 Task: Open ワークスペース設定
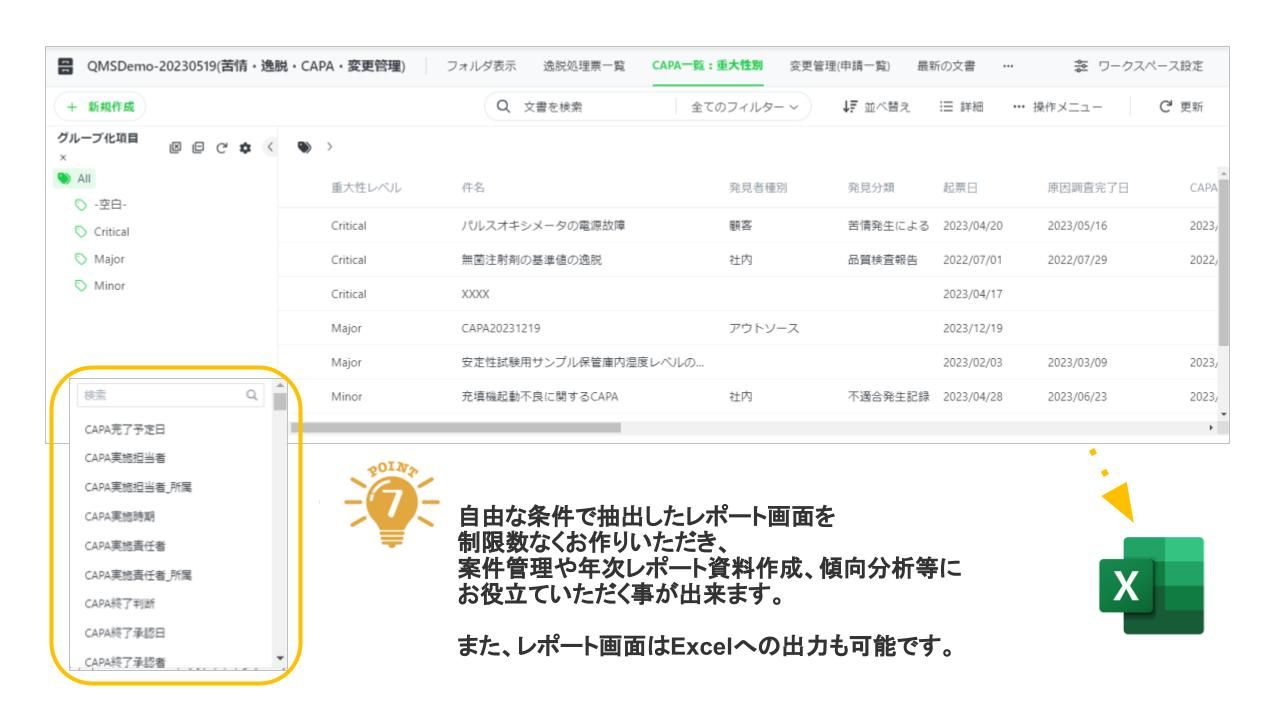coord(1136,66)
